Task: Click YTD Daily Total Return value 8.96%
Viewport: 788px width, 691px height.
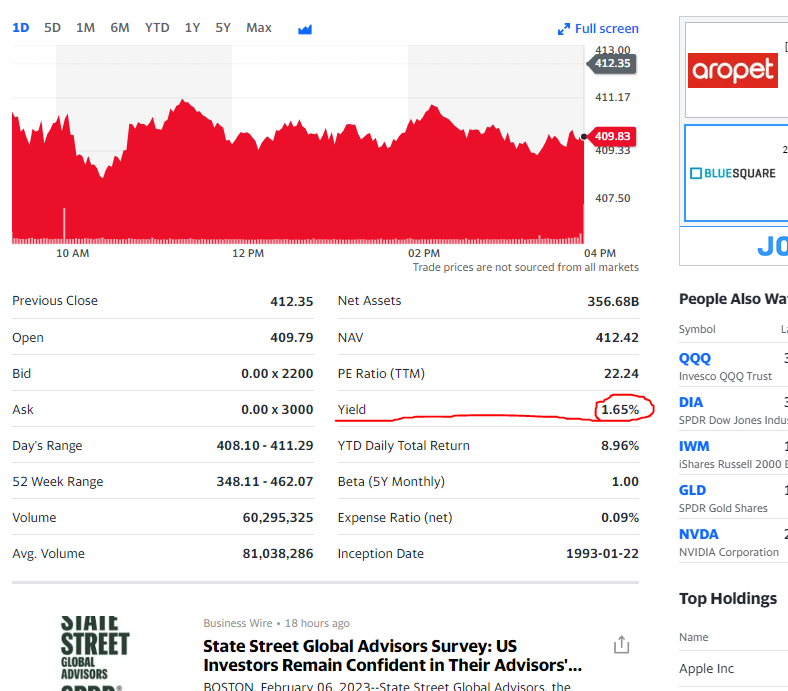Action: click(x=620, y=446)
